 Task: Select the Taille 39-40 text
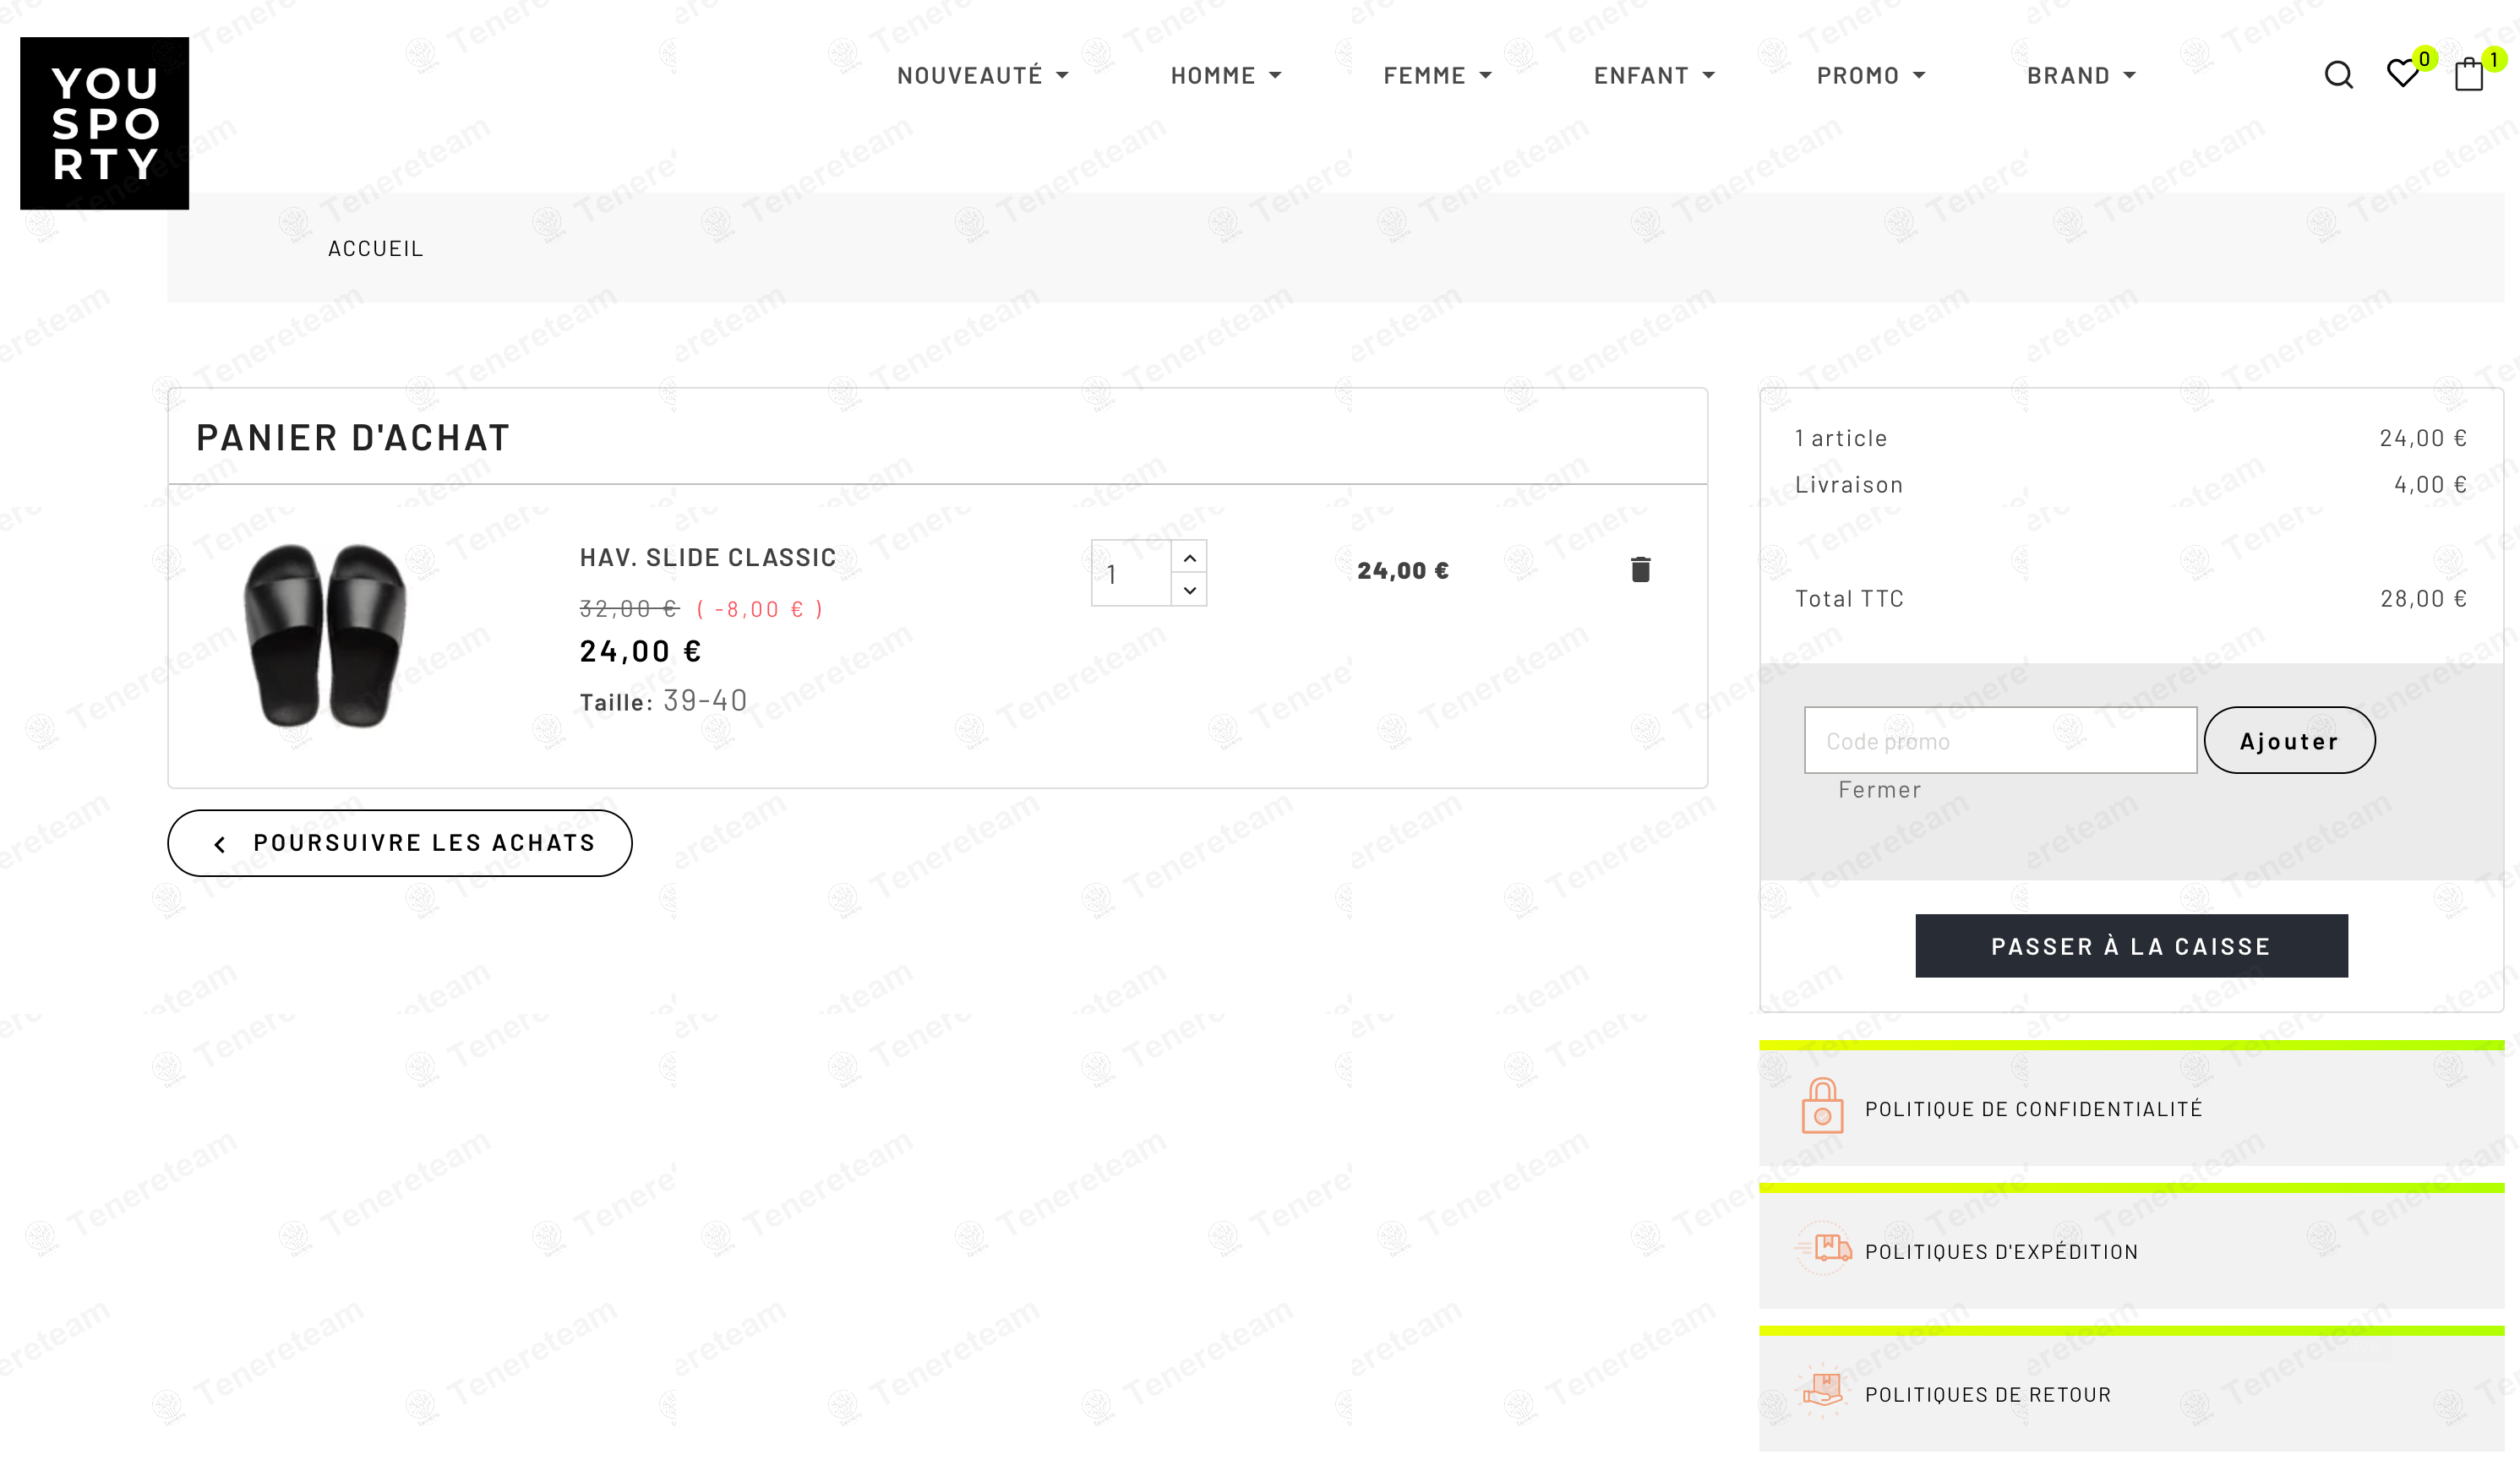click(663, 701)
